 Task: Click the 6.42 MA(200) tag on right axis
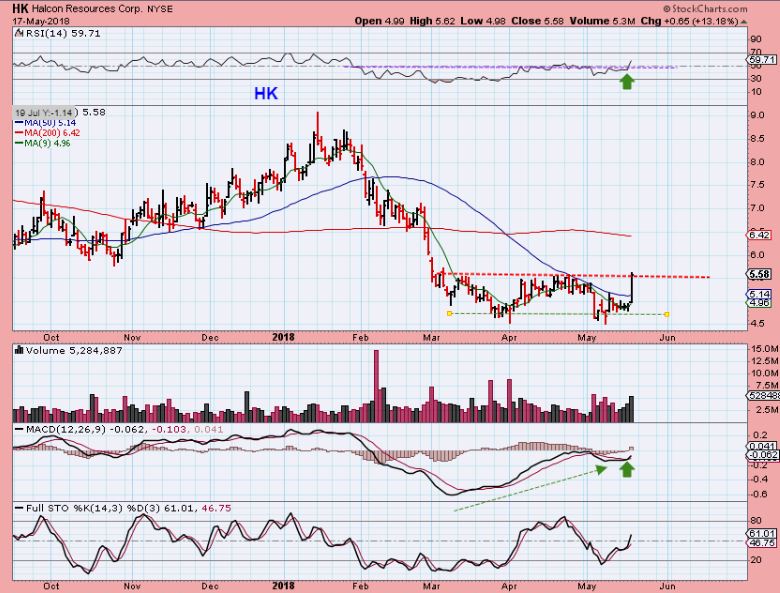[x=759, y=235]
